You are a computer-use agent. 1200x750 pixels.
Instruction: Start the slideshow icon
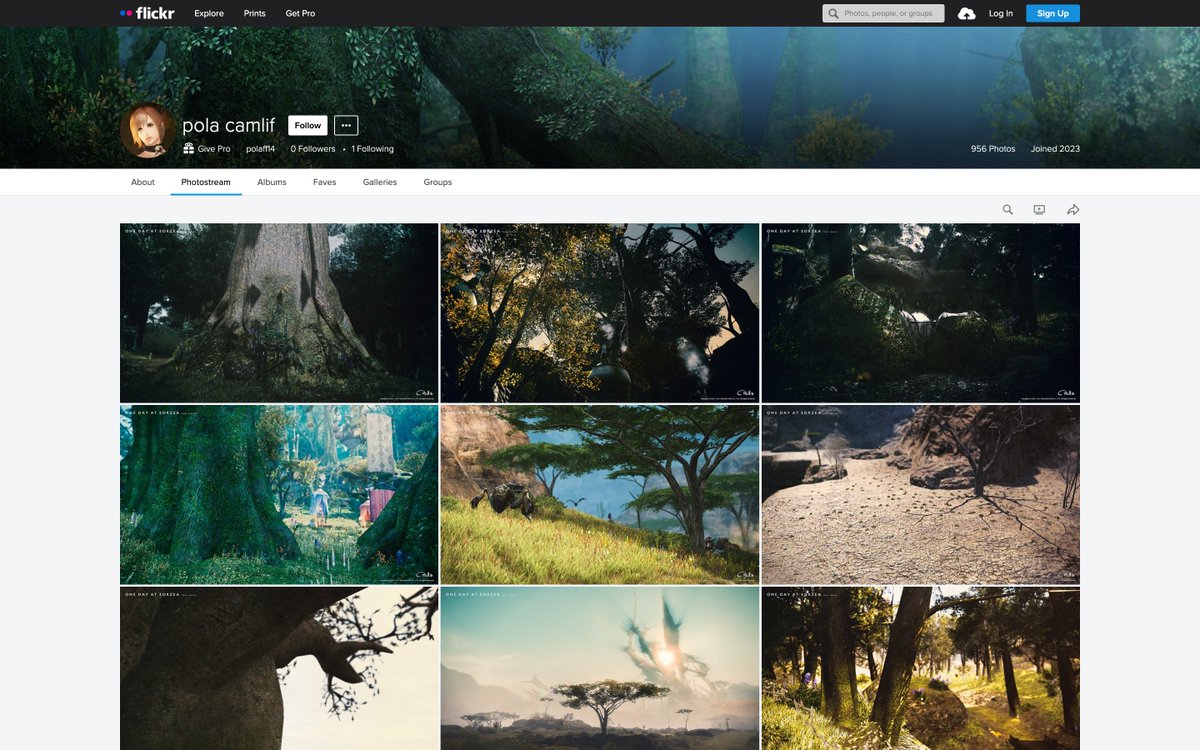(1039, 210)
